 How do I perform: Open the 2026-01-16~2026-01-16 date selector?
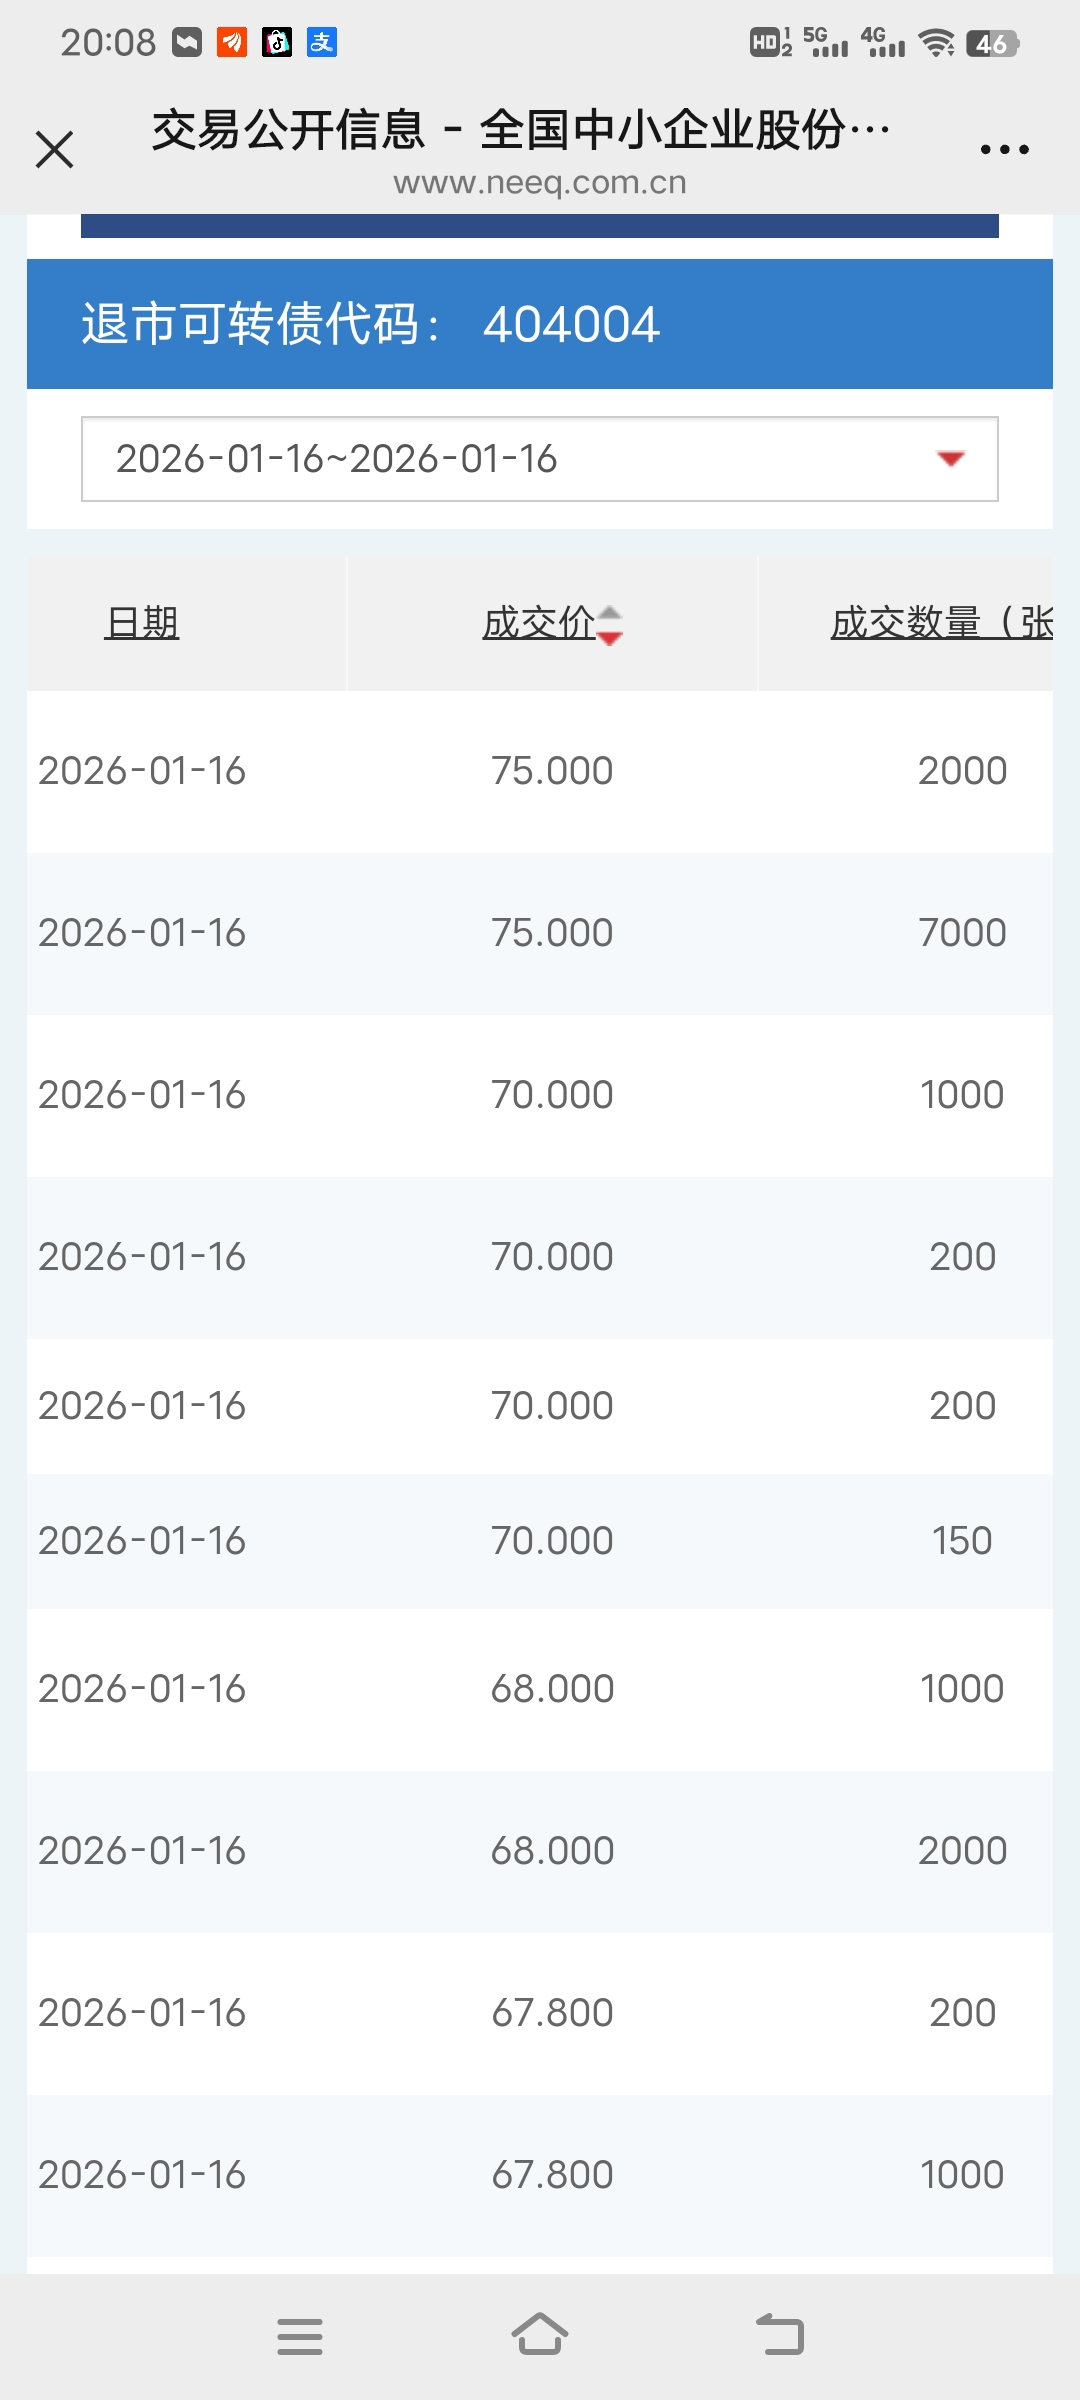[540, 459]
